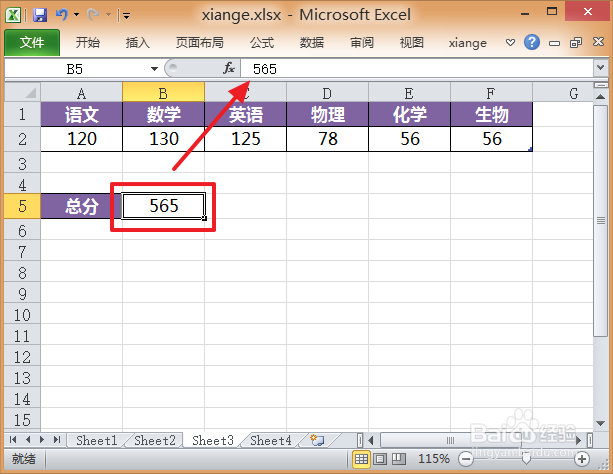This screenshot has width=613, height=474.
Task: Select column D header
Action: tap(327, 93)
